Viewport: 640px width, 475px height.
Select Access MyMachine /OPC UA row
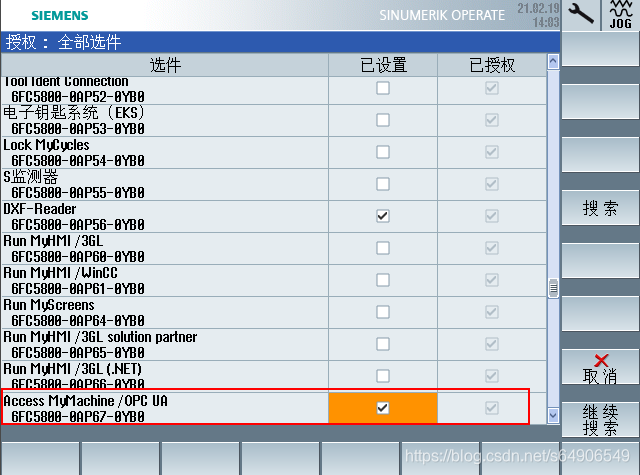[274, 408]
